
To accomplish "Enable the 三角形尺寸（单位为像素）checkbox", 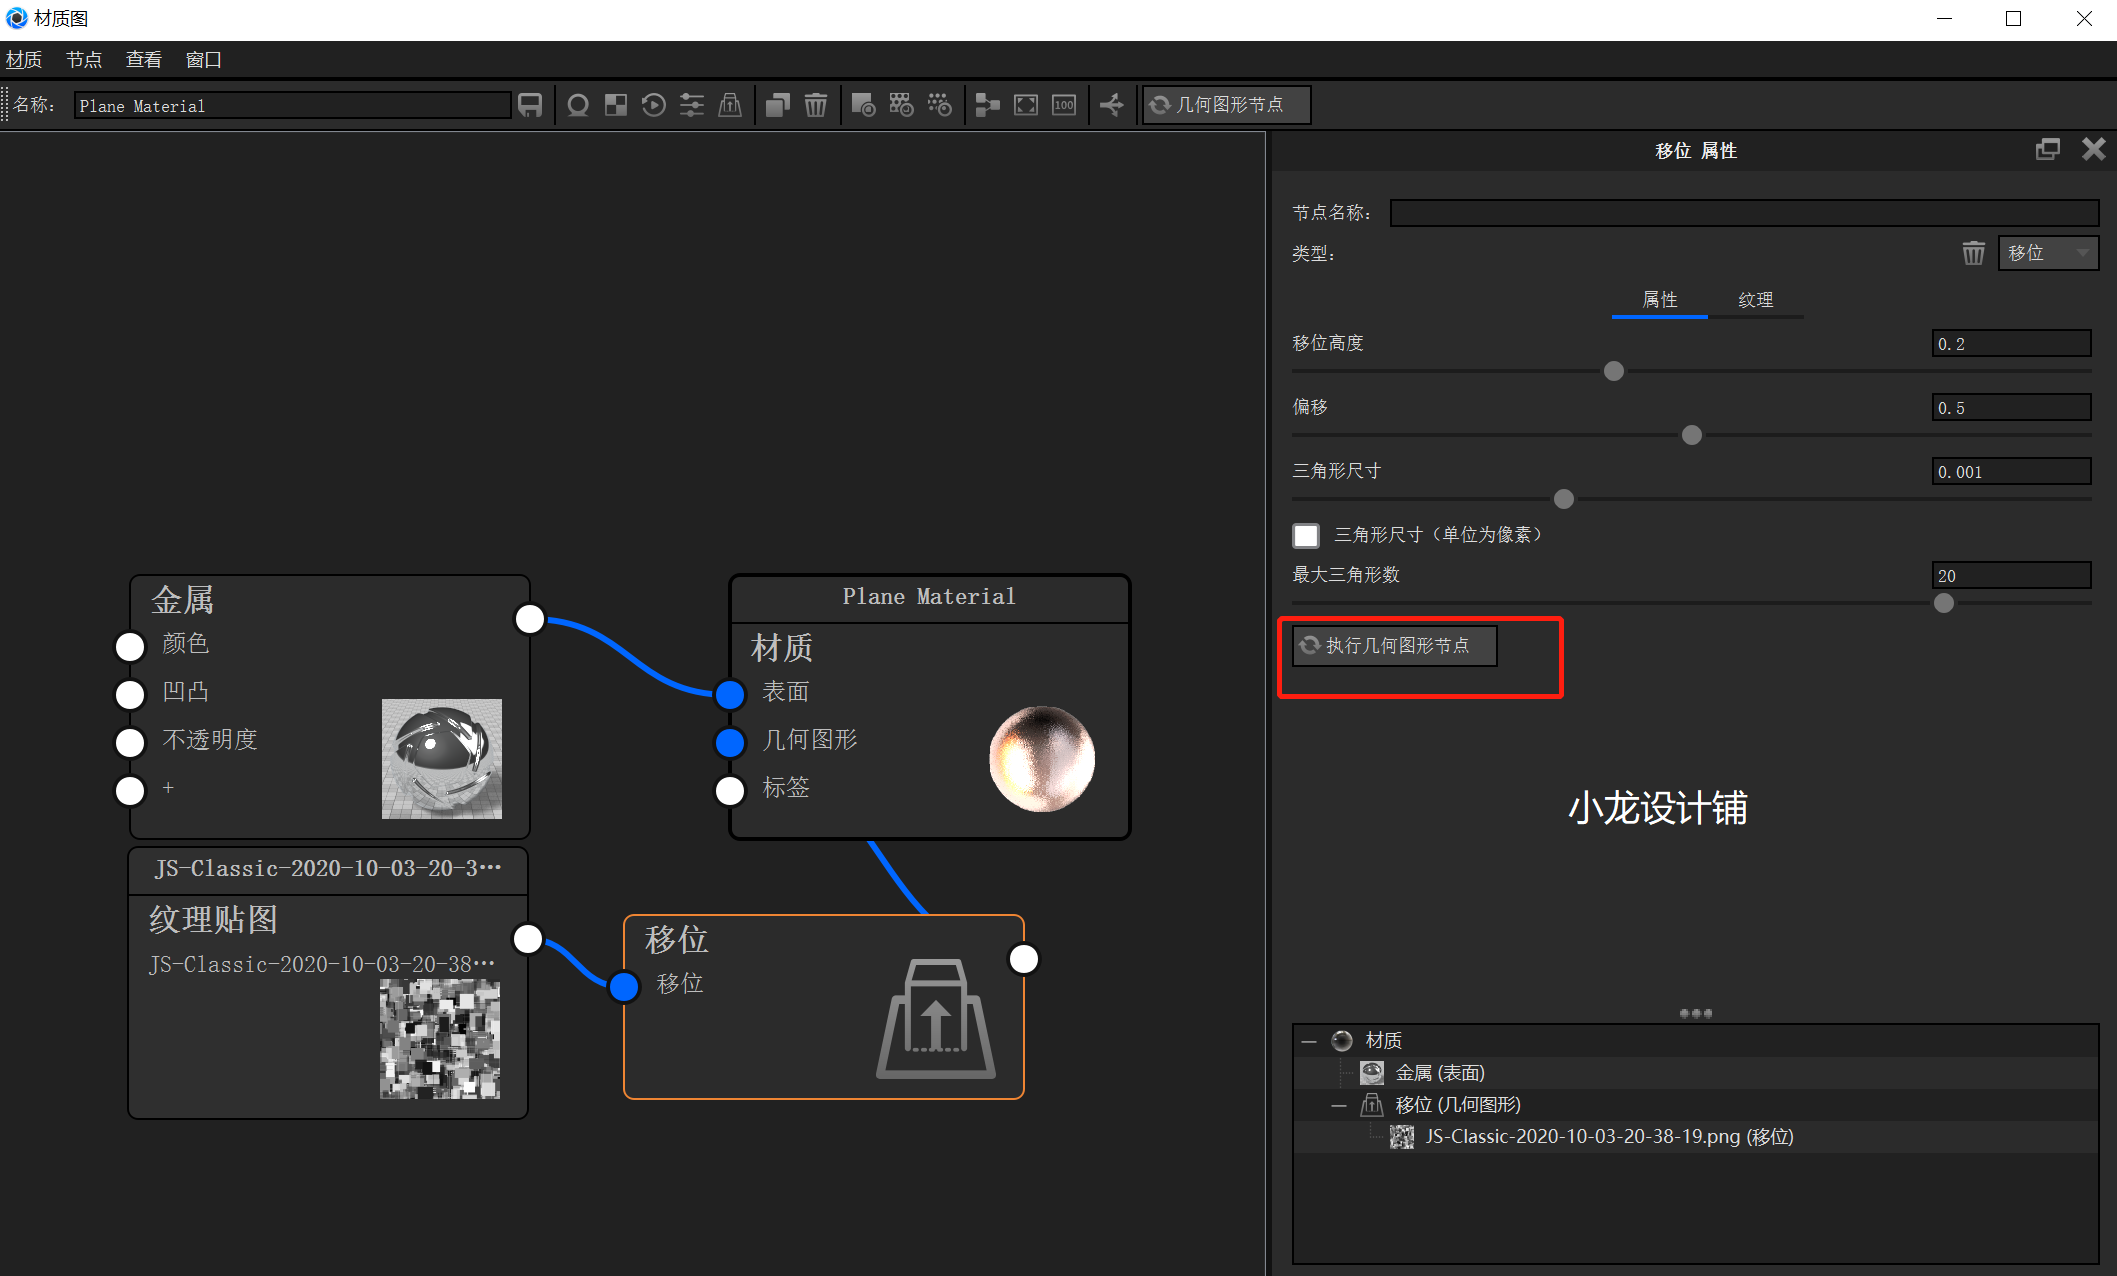I will (1306, 535).
